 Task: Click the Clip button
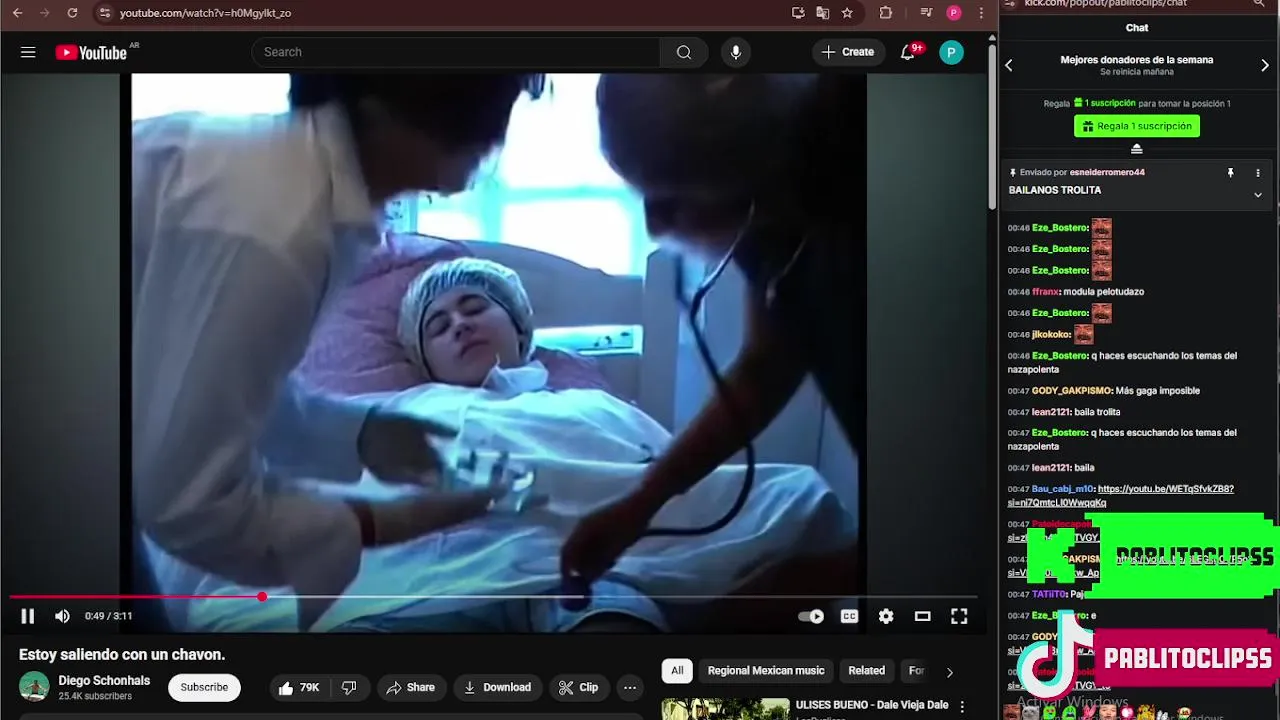click(x=578, y=687)
